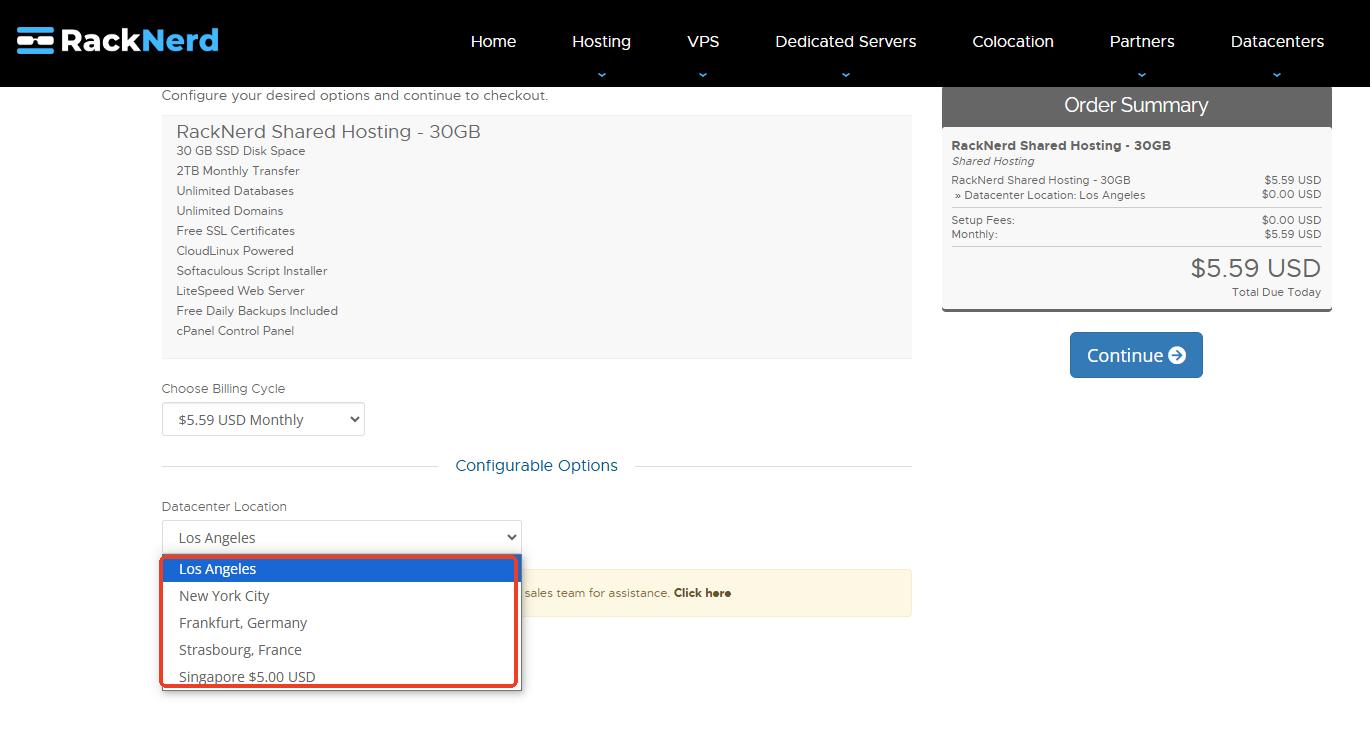This screenshot has height=739, width=1370.
Task: Select the Dedicated Servers menu label
Action: pos(845,41)
